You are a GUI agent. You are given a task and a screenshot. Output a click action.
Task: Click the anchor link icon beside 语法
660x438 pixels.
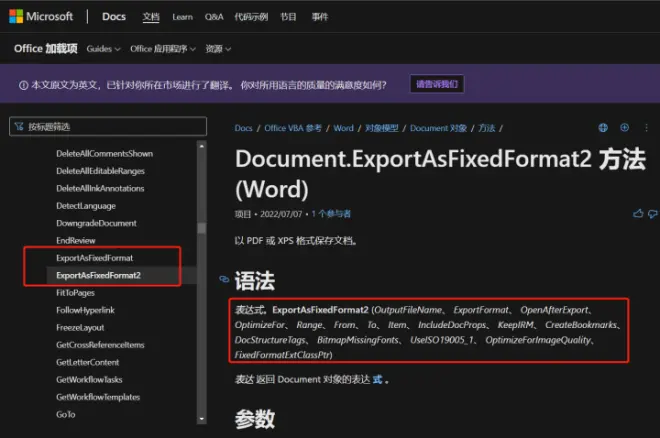tap(224, 279)
